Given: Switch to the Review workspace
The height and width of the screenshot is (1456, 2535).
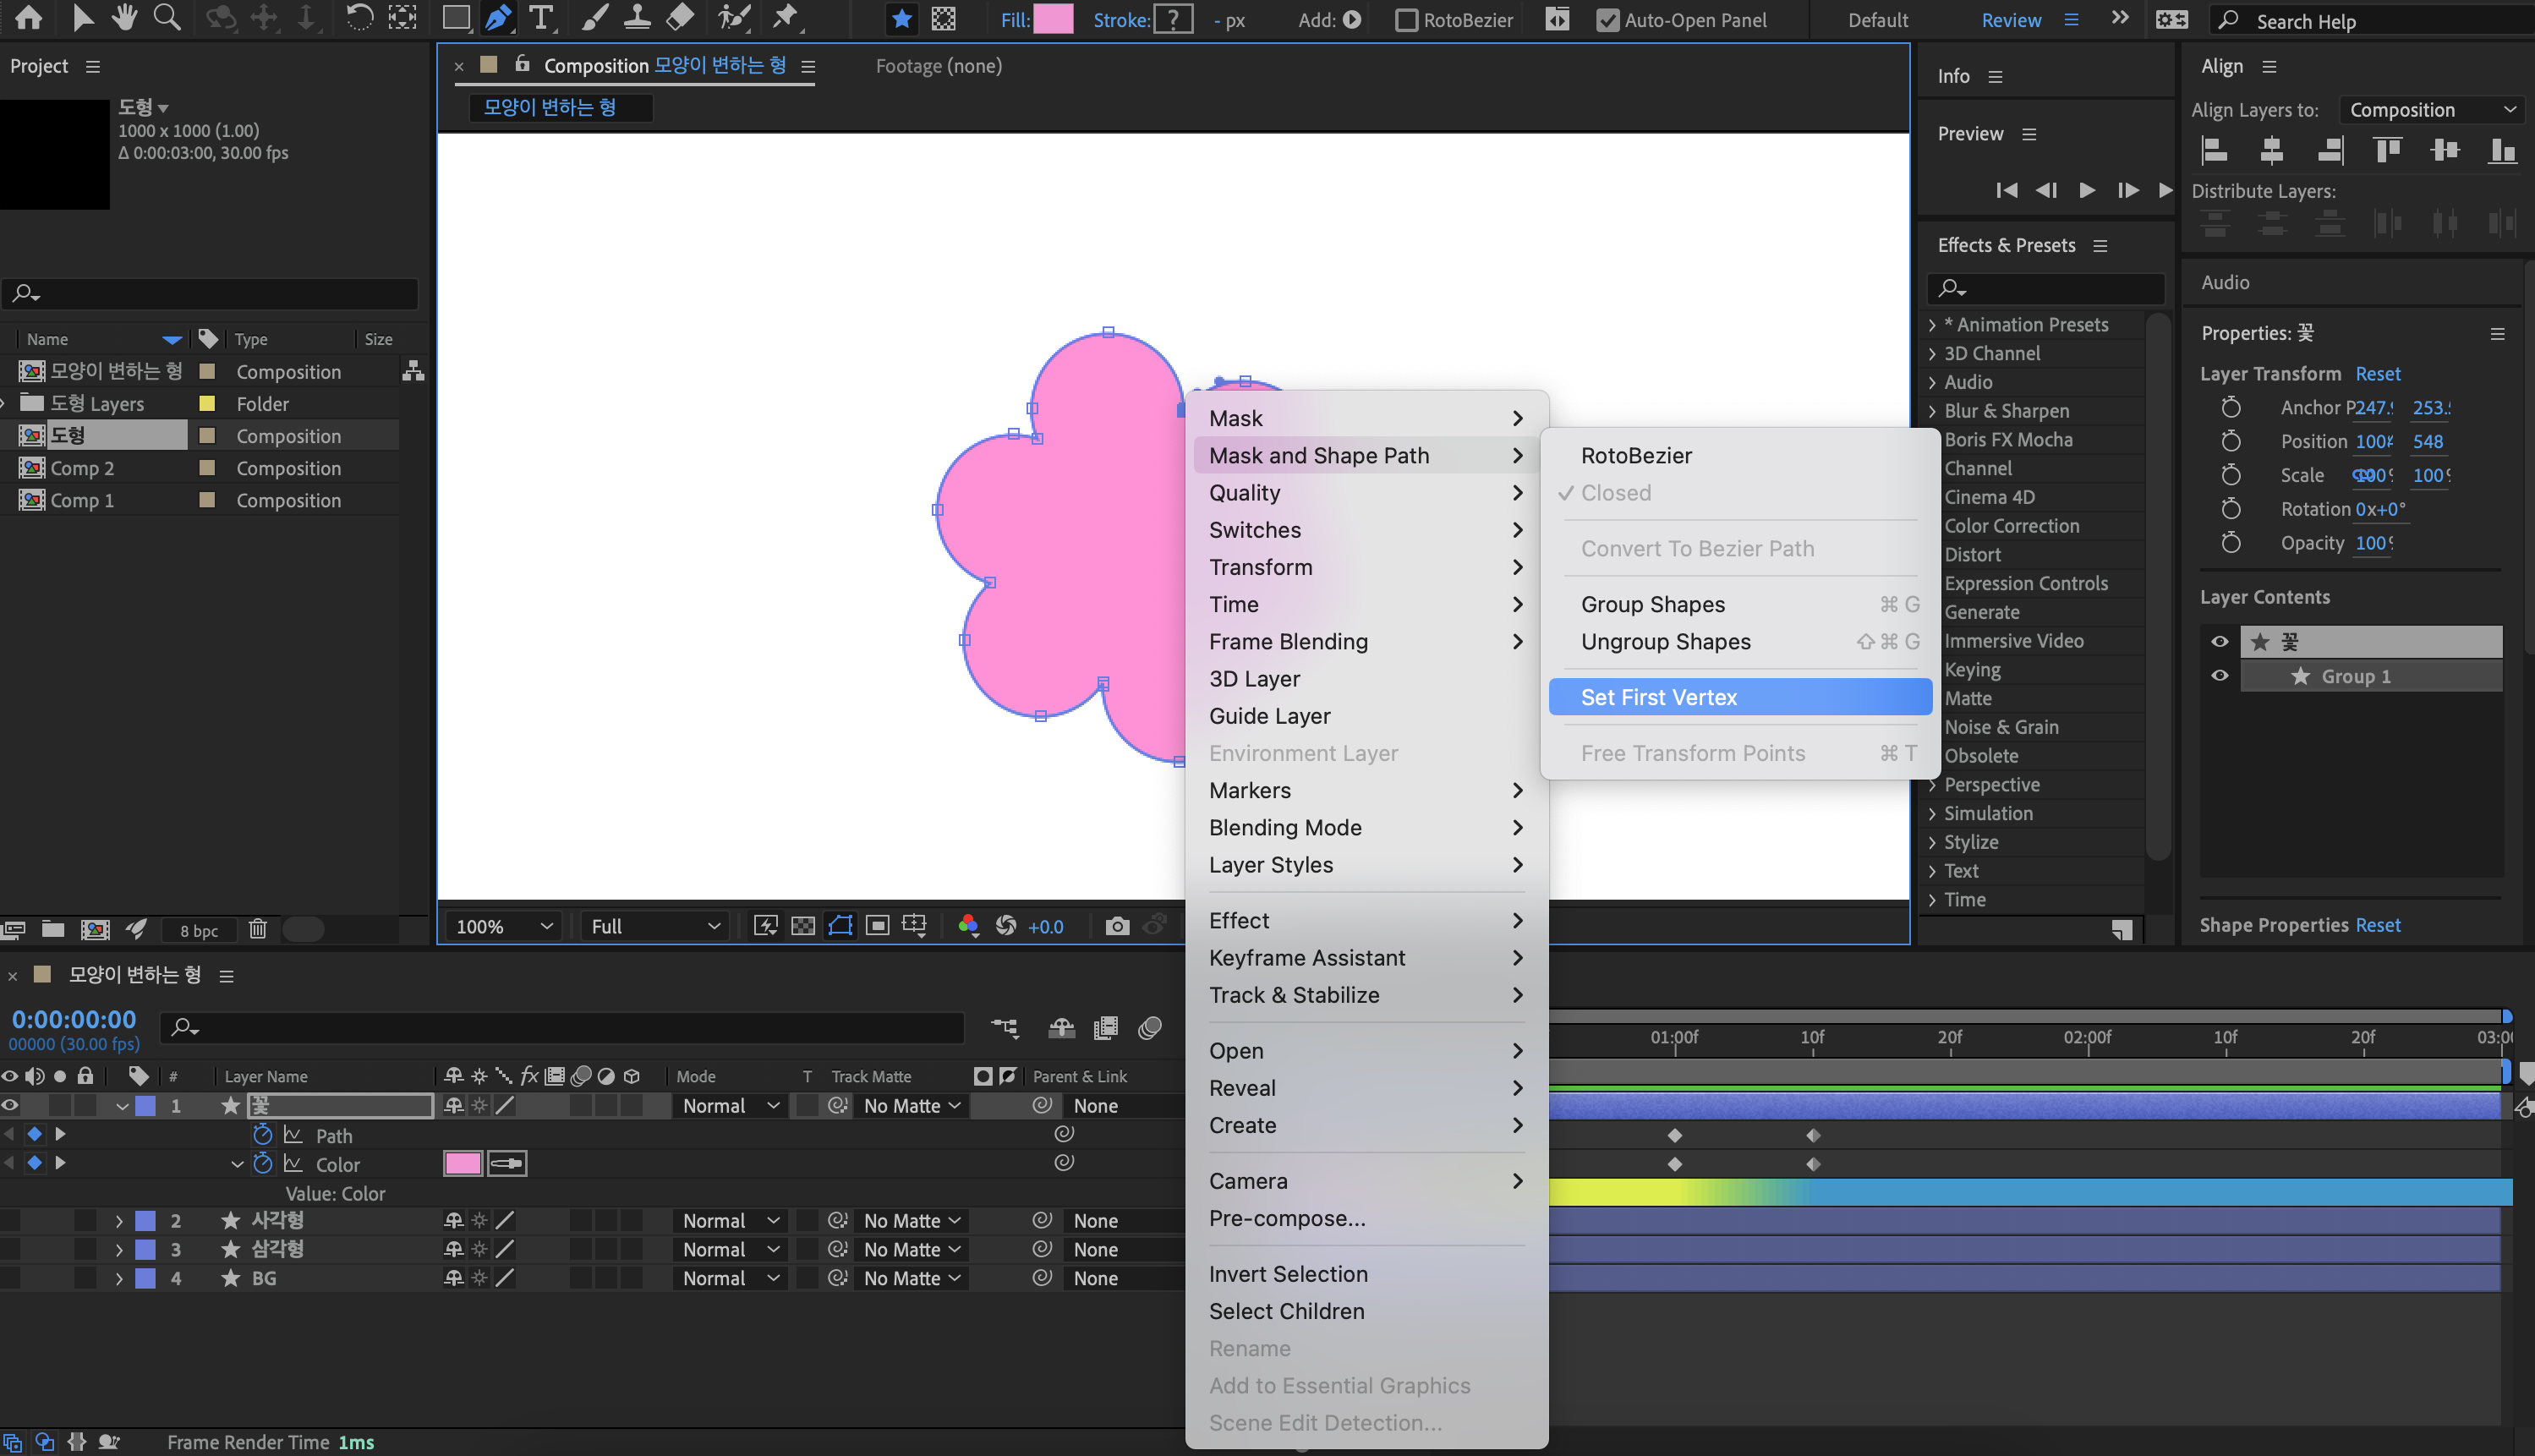Looking at the screenshot, I should coord(2011,20).
